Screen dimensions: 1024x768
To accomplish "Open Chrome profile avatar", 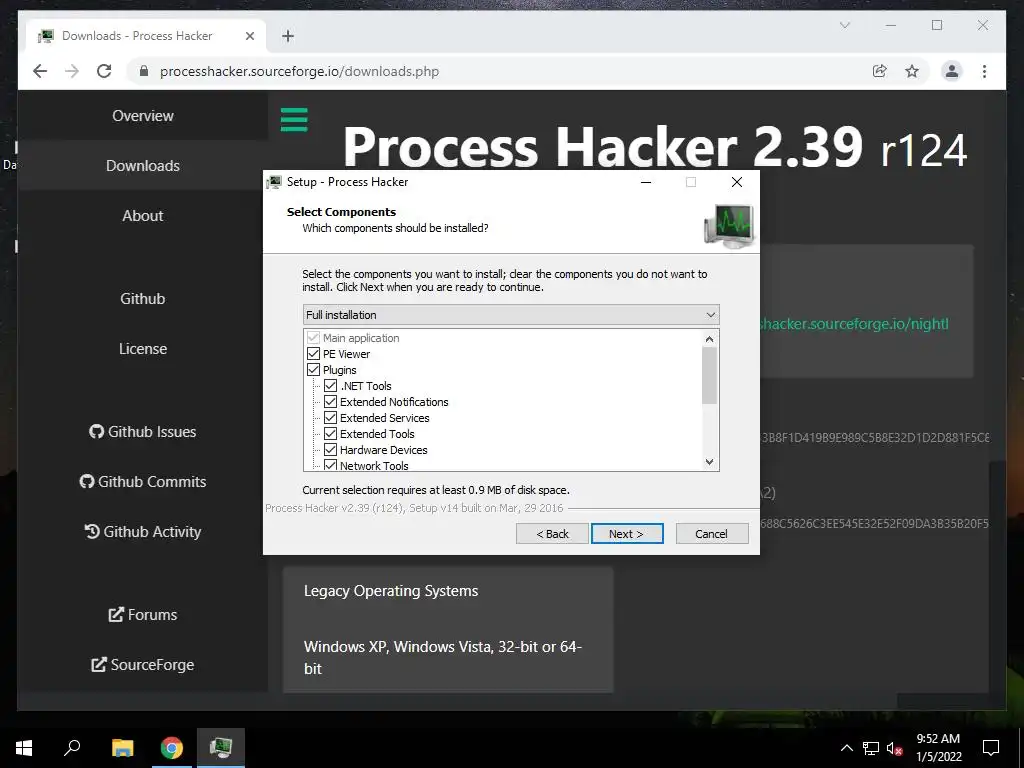I will pyautogui.click(x=952, y=71).
